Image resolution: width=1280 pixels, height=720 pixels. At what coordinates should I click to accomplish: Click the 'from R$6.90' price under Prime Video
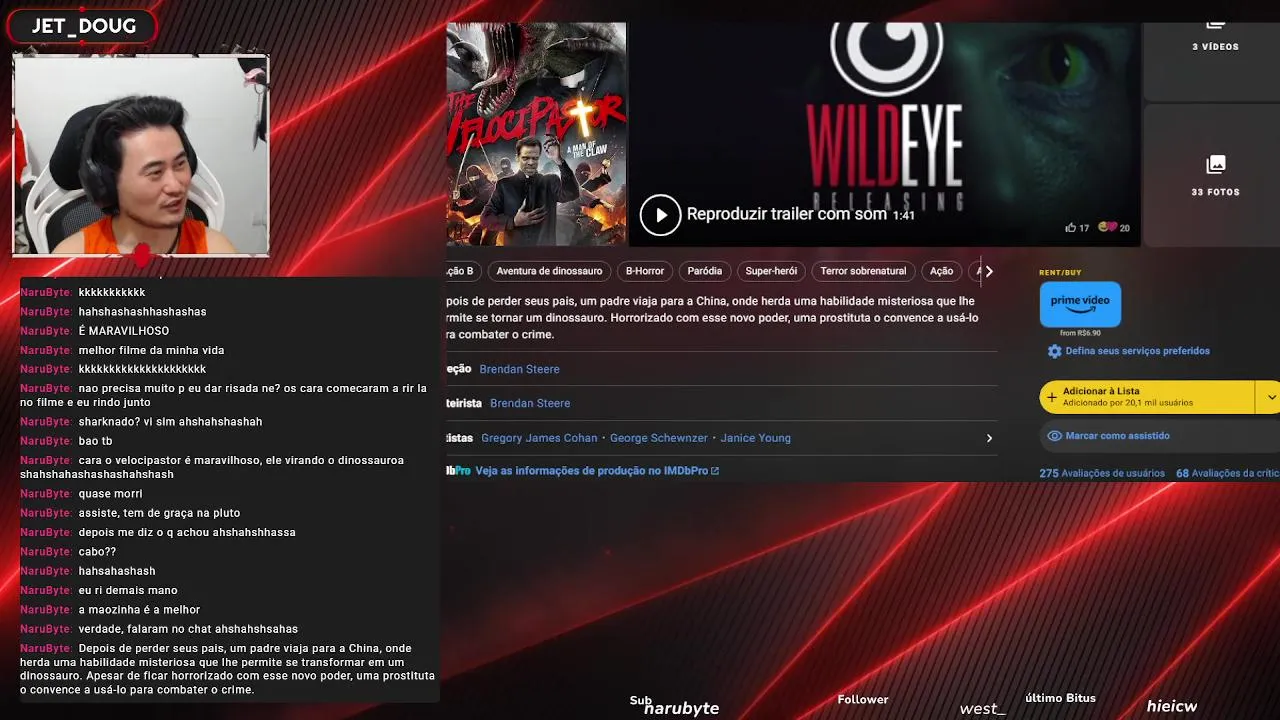click(1080, 333)
